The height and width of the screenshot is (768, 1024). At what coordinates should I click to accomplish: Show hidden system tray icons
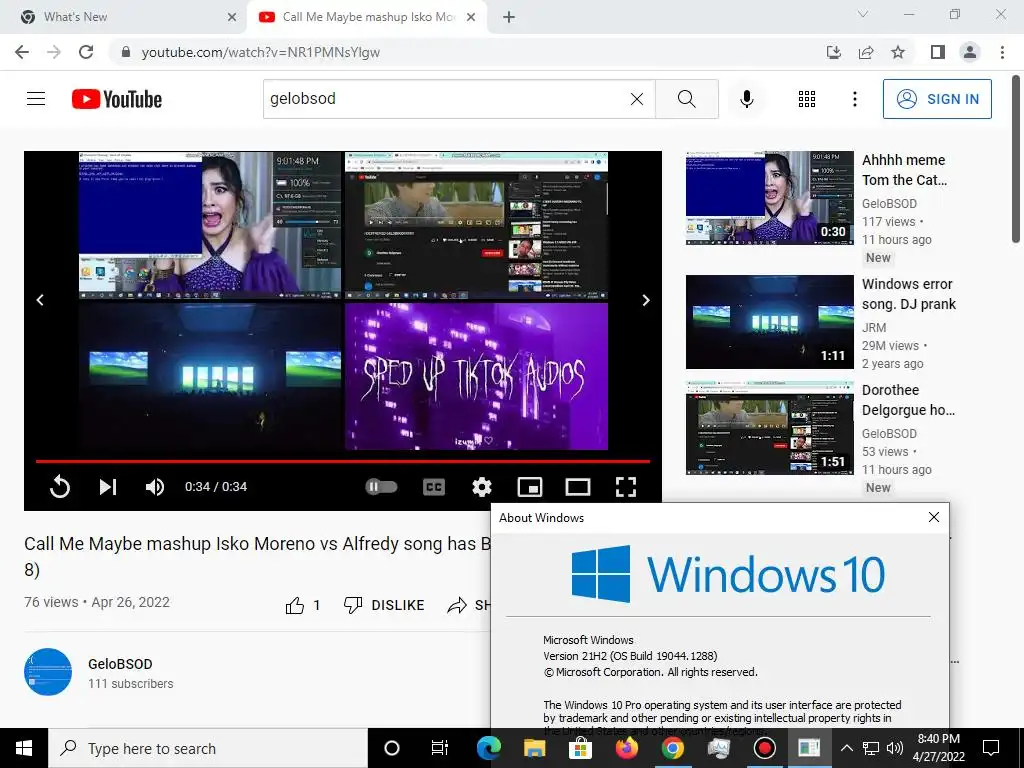(x=846, y=748)
